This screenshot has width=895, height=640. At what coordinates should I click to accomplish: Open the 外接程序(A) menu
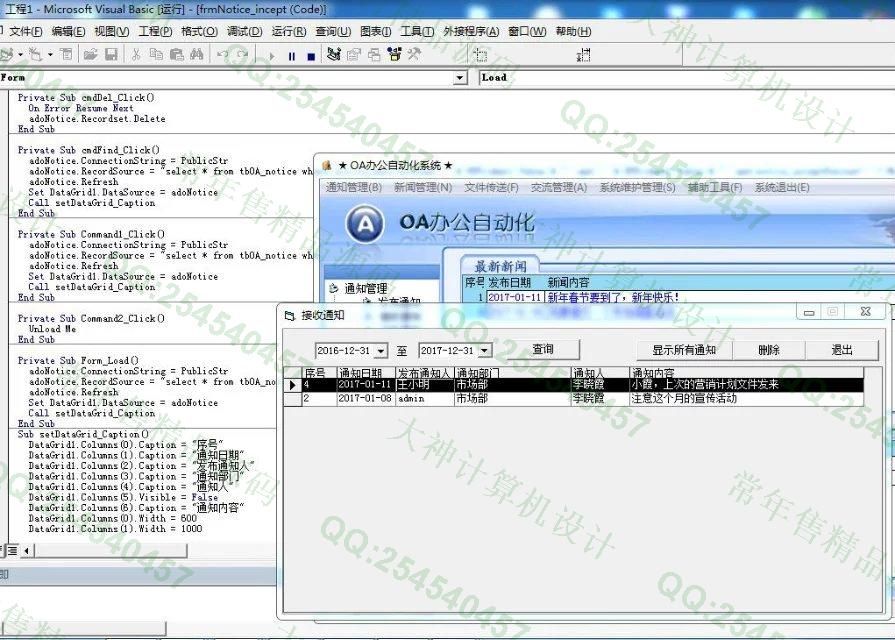tap(471, 31)
